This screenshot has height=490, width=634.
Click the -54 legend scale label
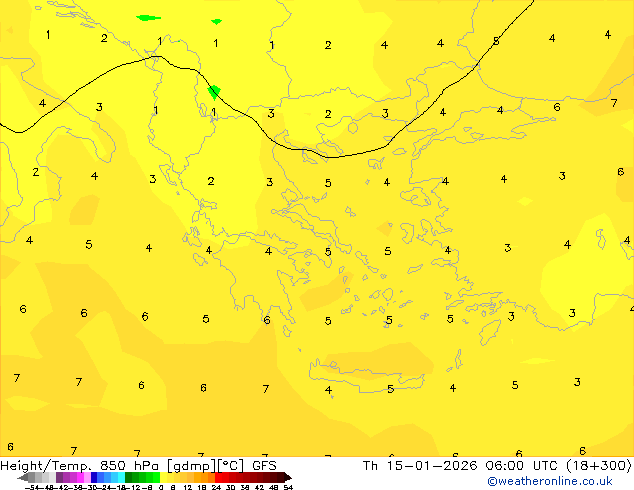[x=32, y=487]
